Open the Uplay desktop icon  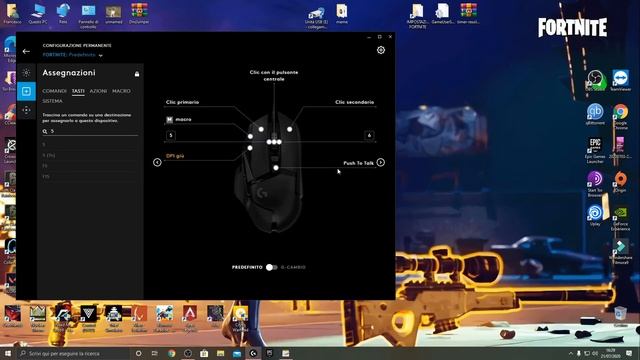point(595,216)
